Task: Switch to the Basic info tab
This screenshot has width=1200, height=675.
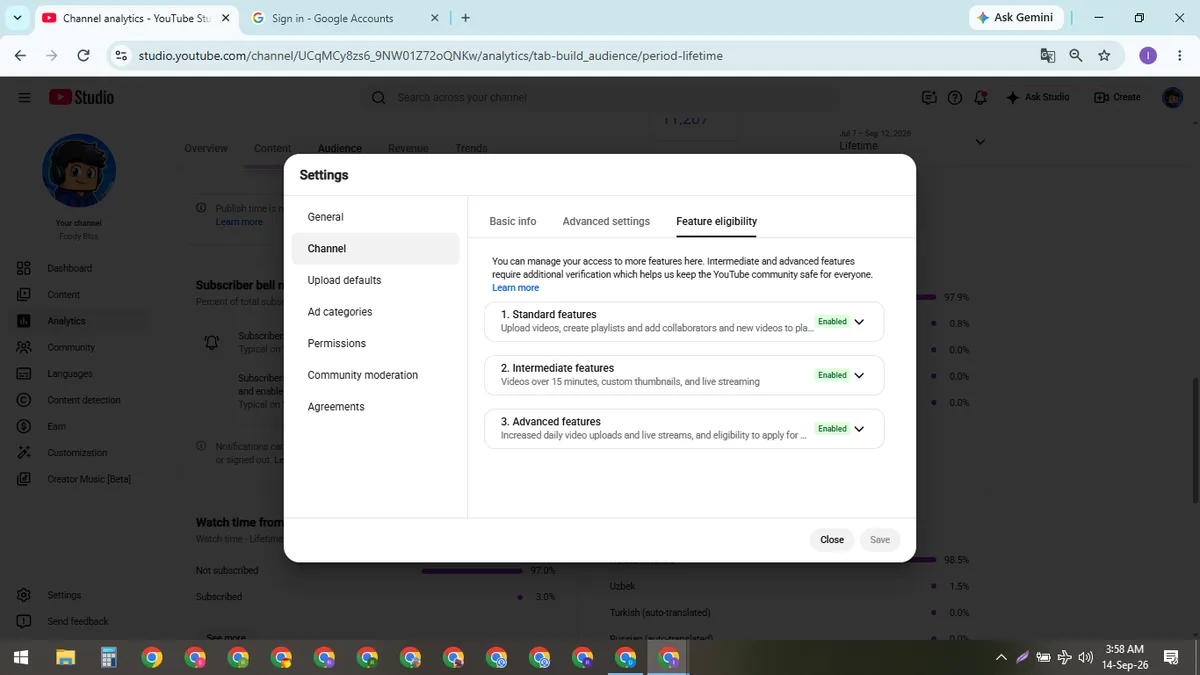Action: click(512, 221)
